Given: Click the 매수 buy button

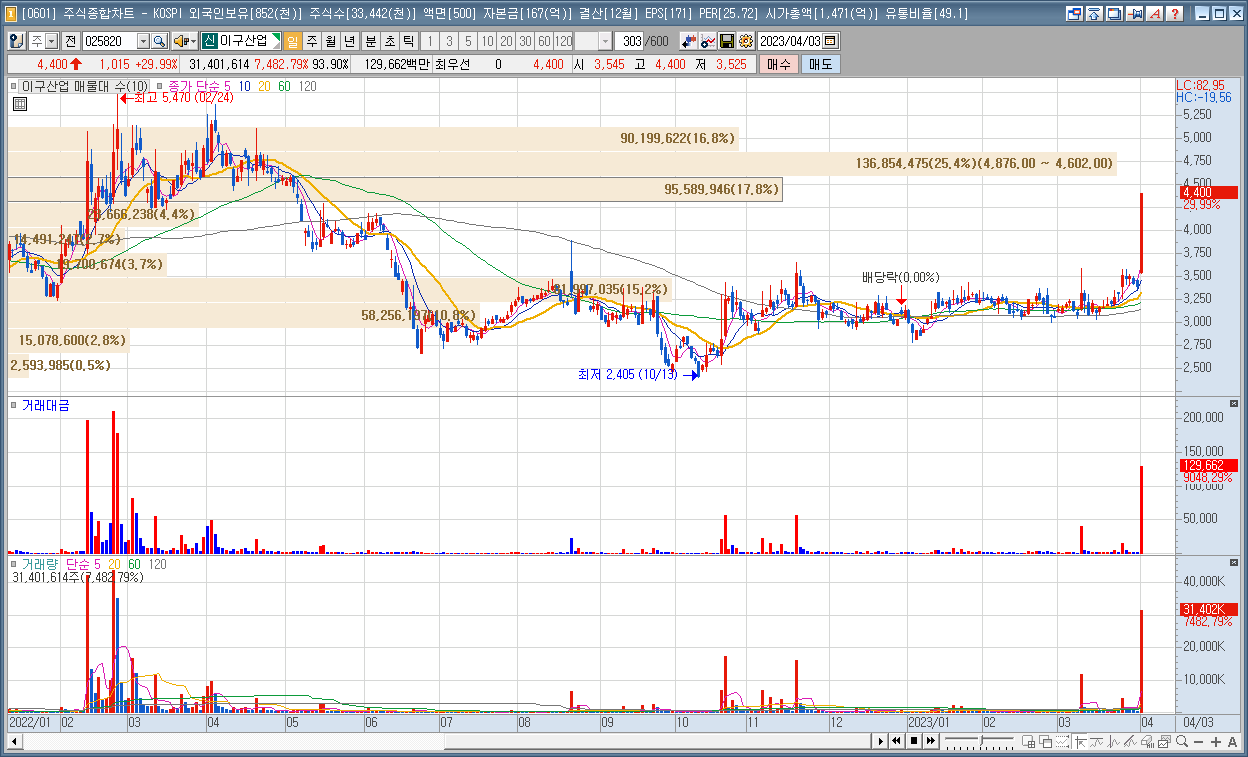Looking at the screenshot, I should pyautogui.click(x=779, y=64).
